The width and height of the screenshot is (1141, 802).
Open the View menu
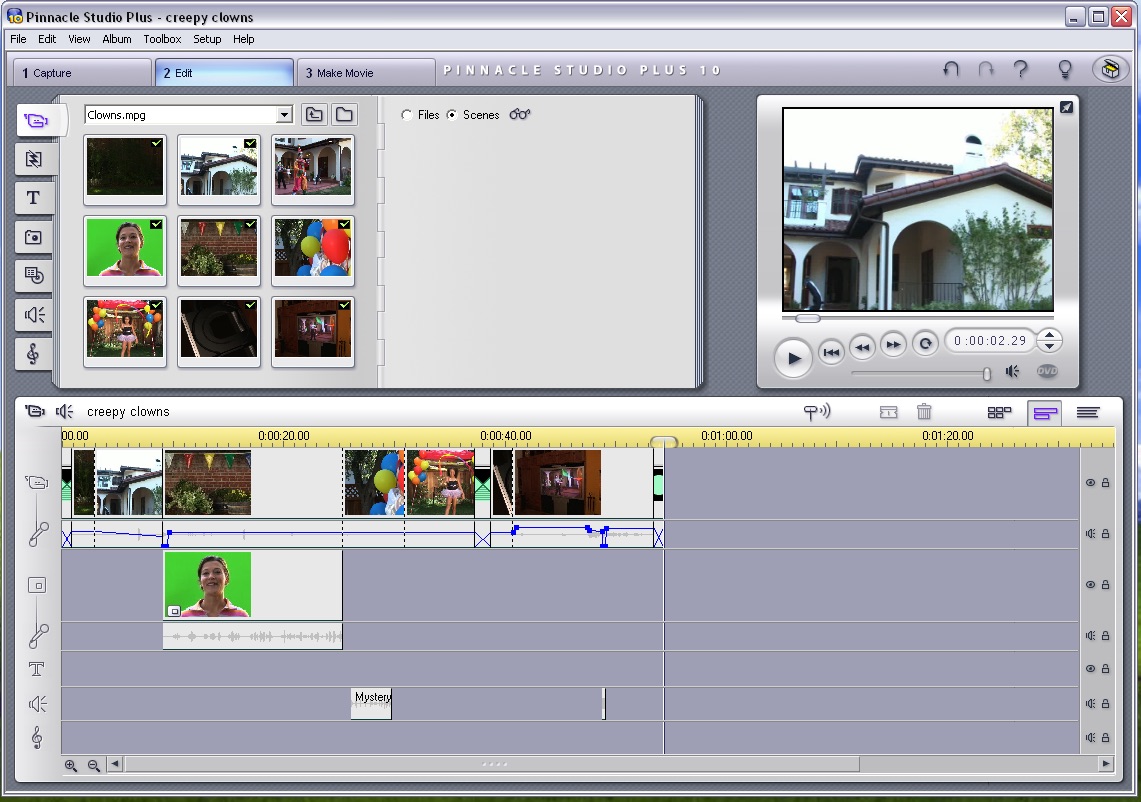point(79,39)
